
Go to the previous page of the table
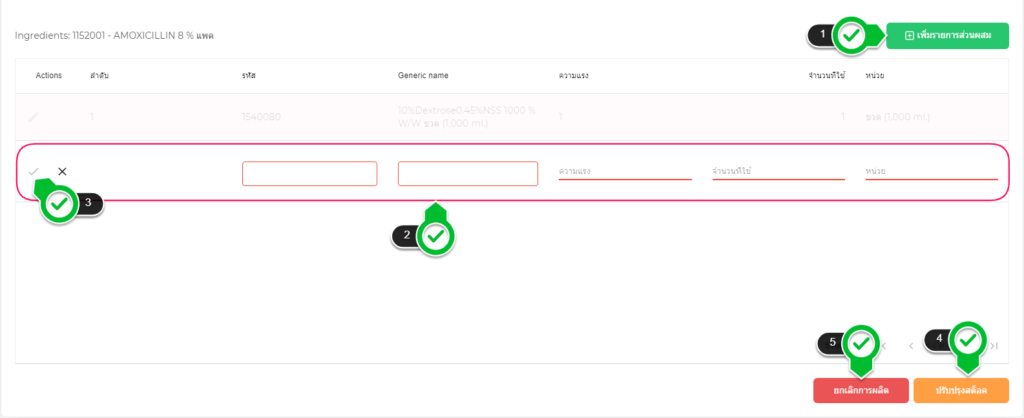[x=911, y=346]
